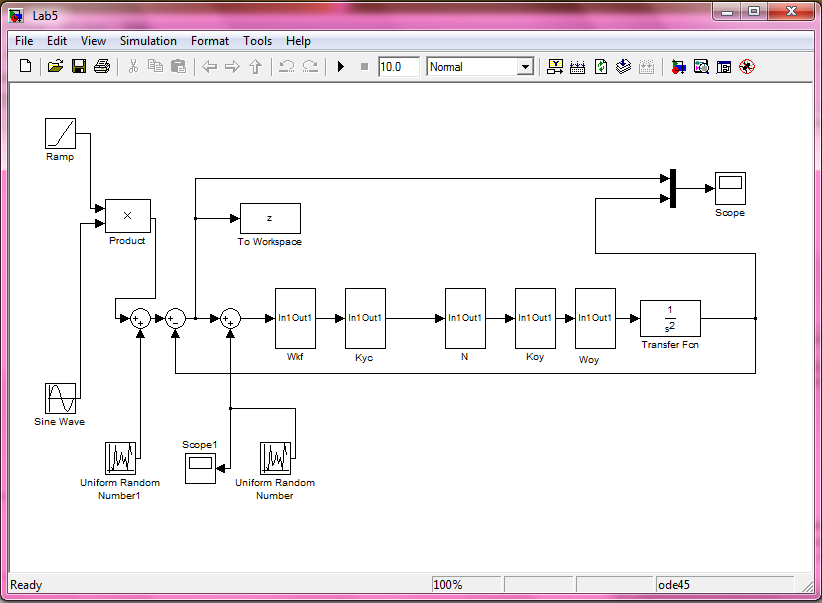
Task: Select the Sine Wave block
Action: 60,398
